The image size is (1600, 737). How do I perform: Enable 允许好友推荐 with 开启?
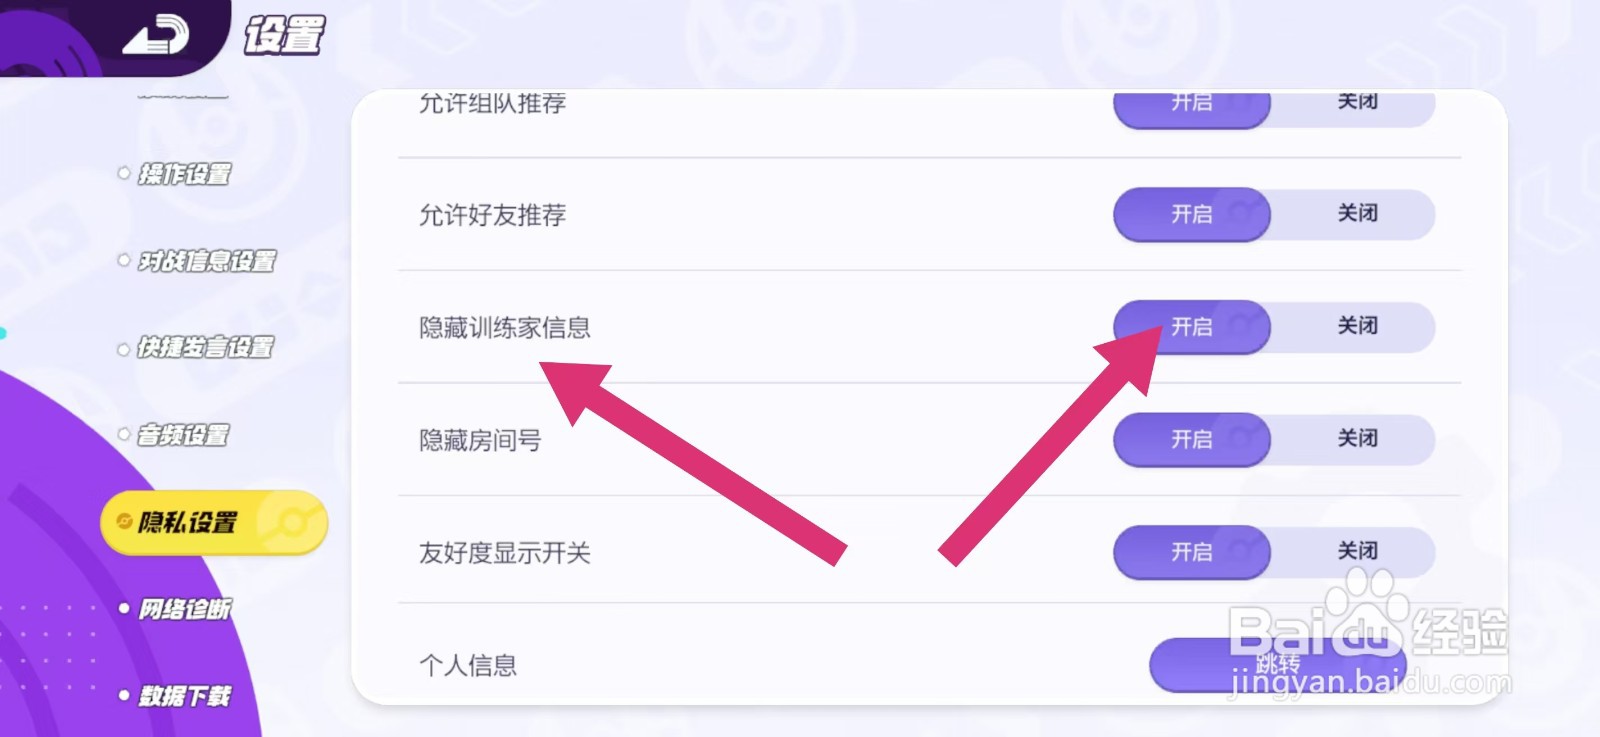(1191, 214)
